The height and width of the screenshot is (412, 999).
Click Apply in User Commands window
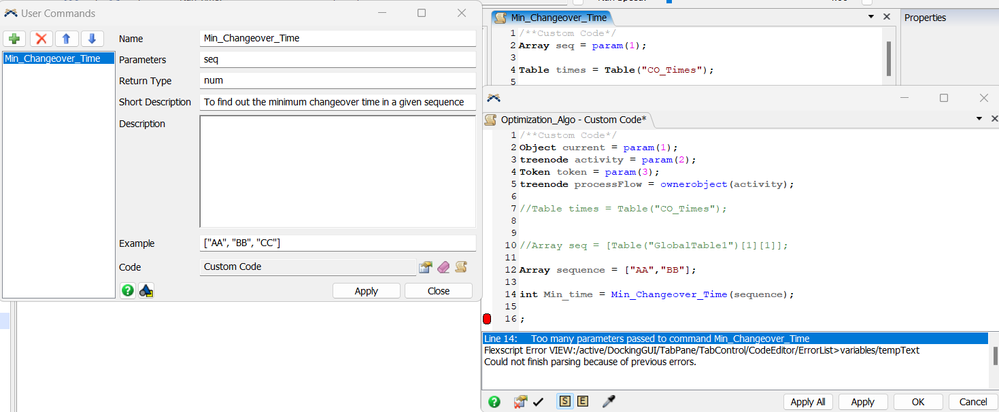click(366, 291)
